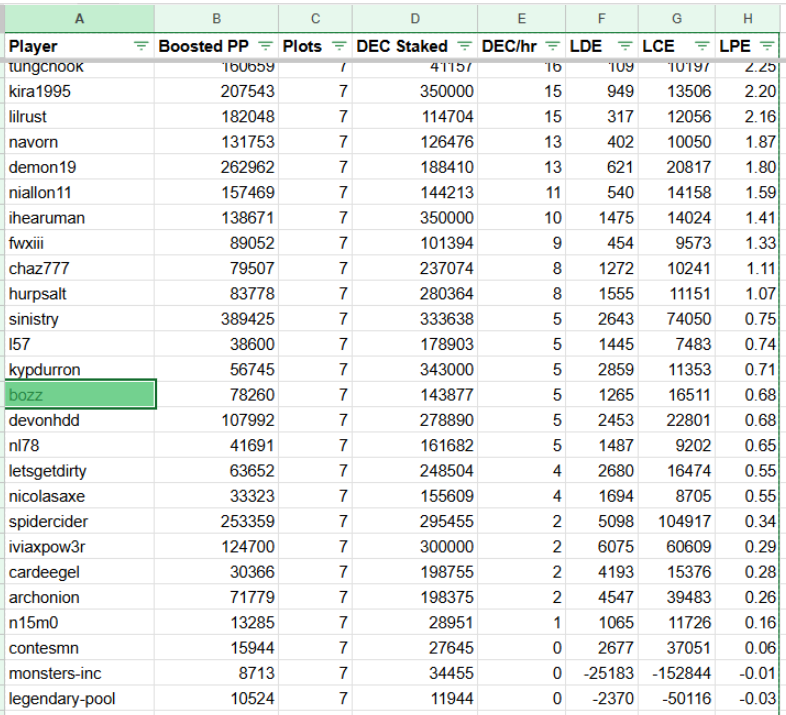Click Boosted PP value 389425
This screenshot has height=715, width=786.
click(248, 319)
